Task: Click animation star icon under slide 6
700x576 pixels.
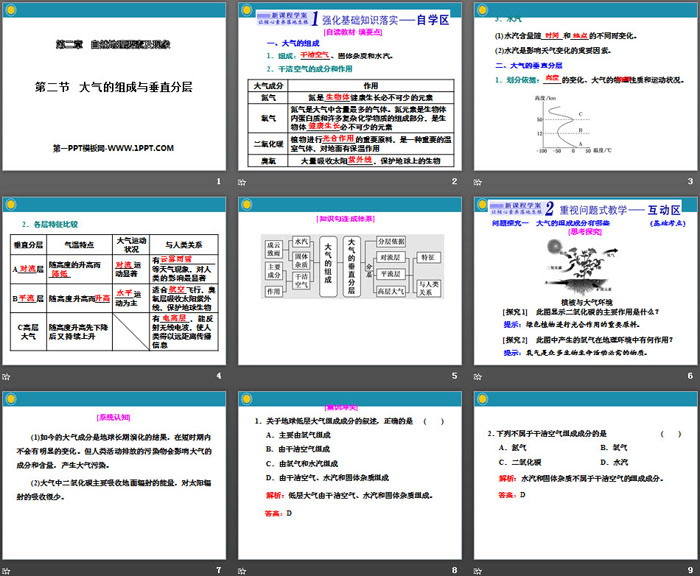Action: pos(478,376)
